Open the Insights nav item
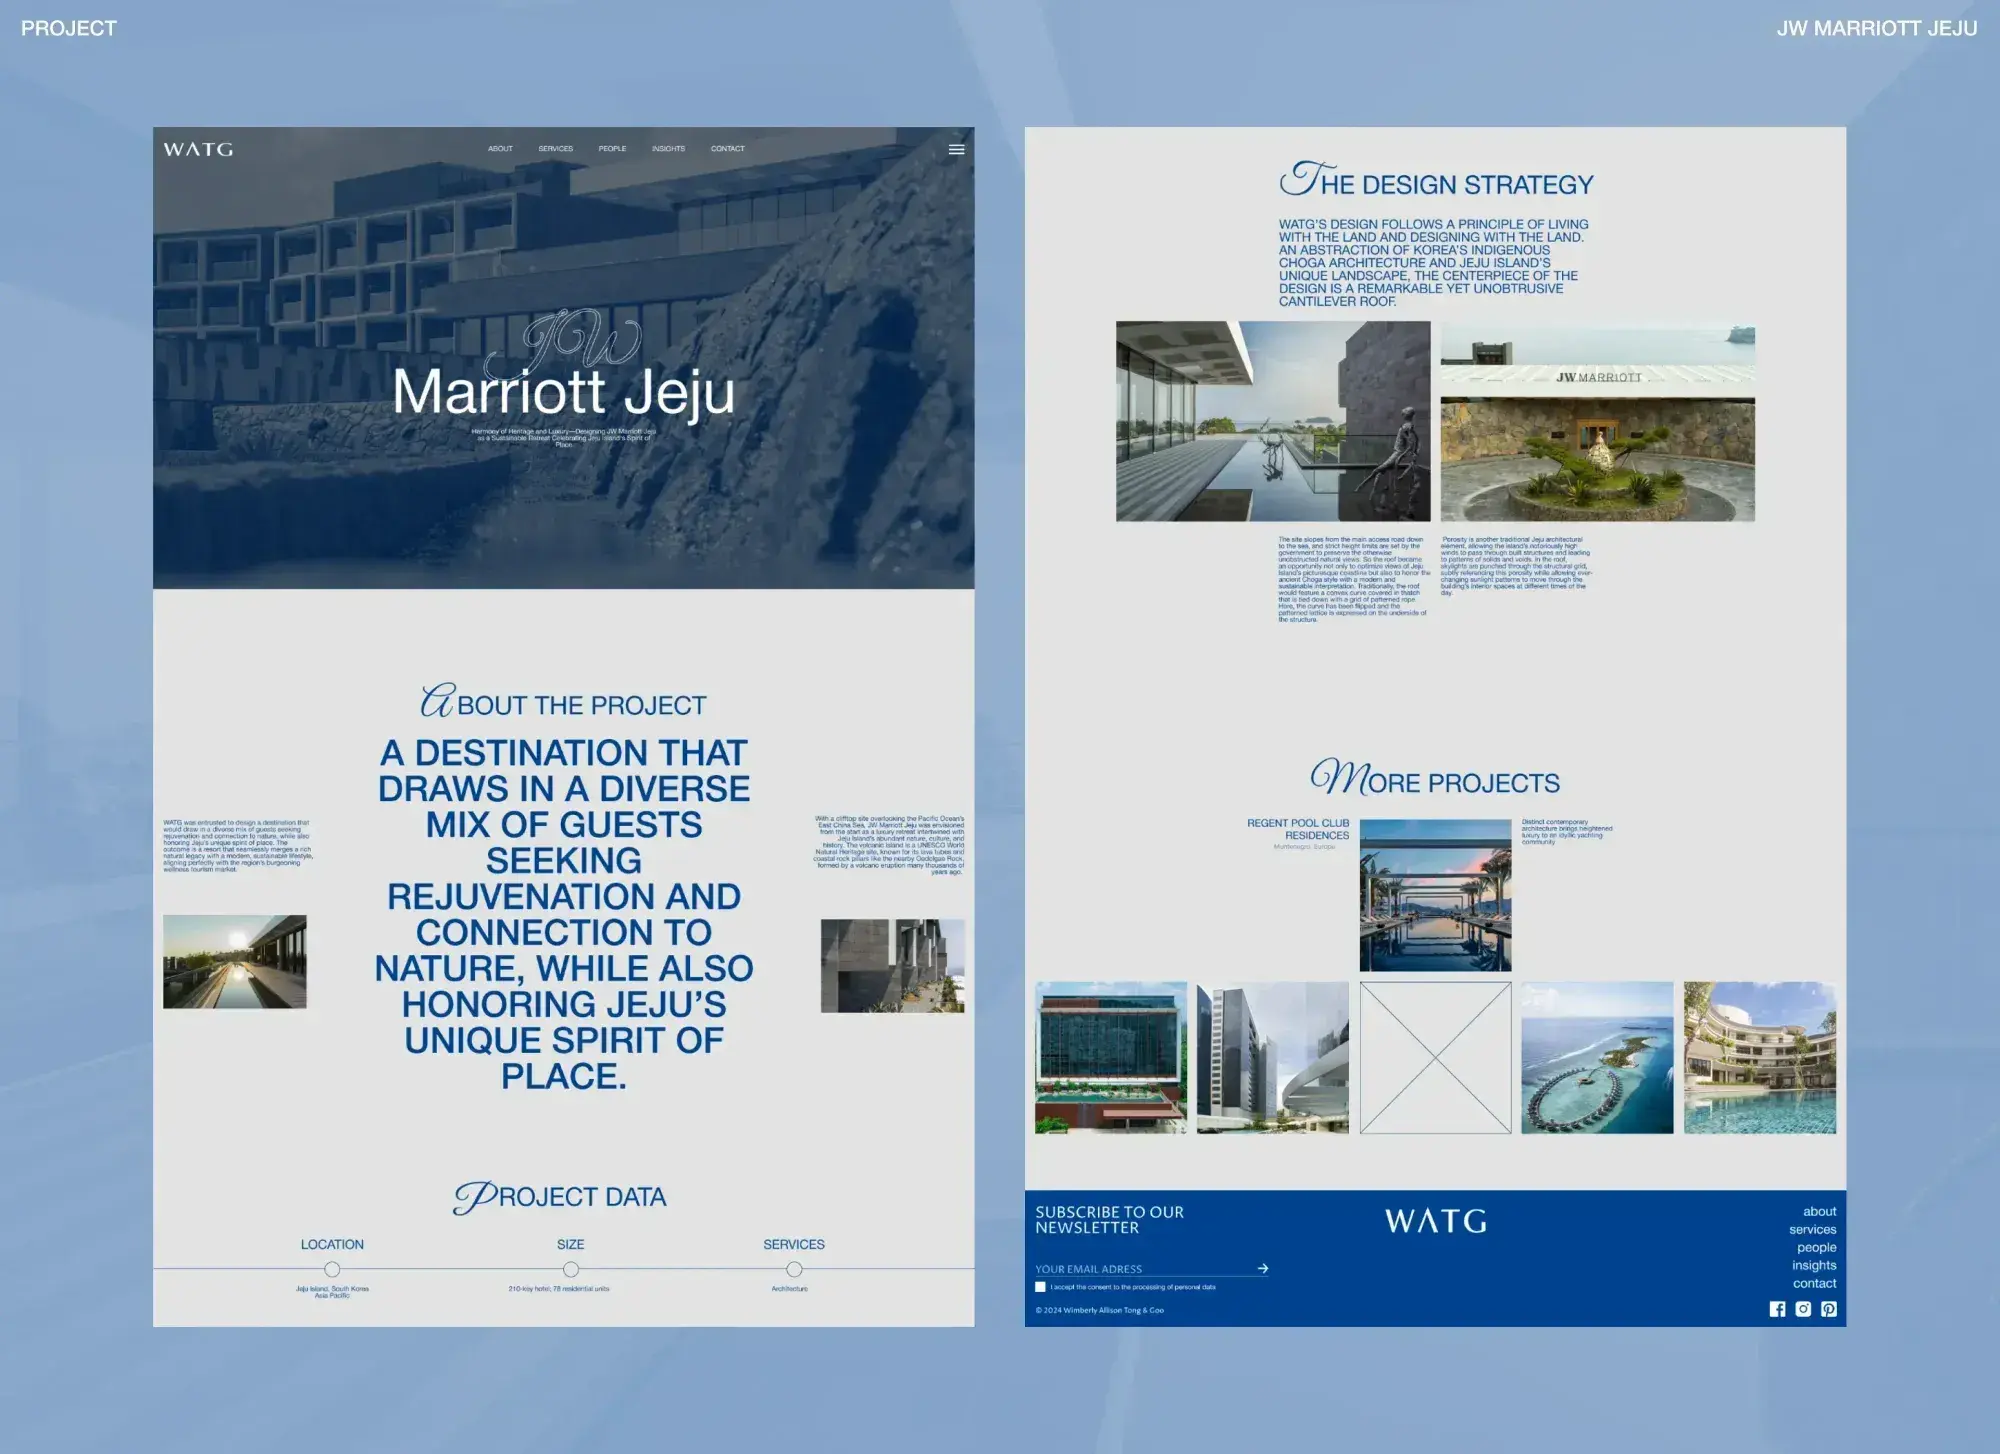 pyautogui.click(x=669, y=149)
